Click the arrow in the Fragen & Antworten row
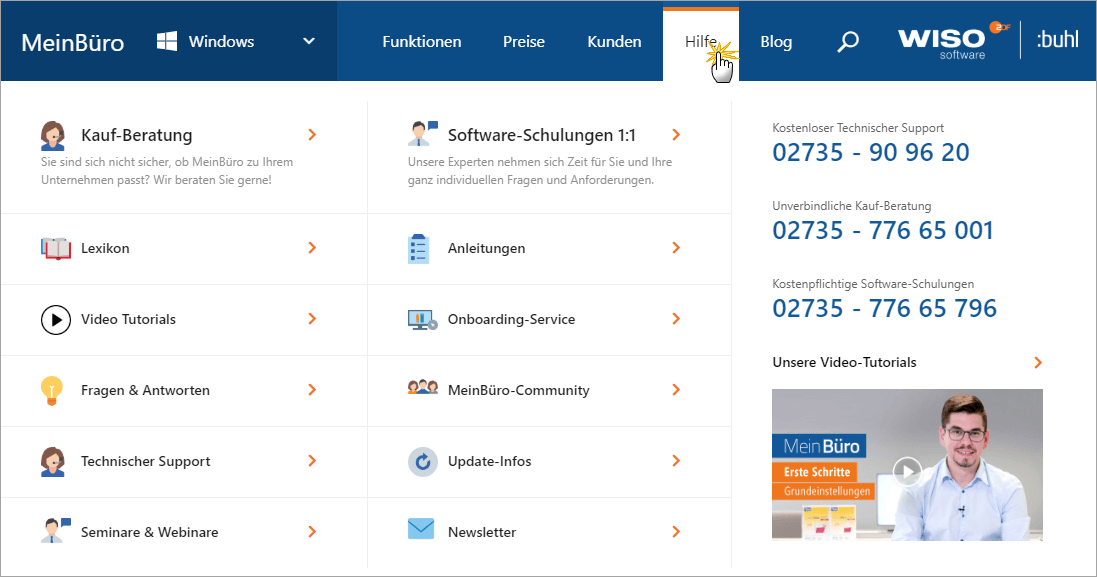Screen dimensions: 1097x577 pyautogui.click(x=312, y=390)
